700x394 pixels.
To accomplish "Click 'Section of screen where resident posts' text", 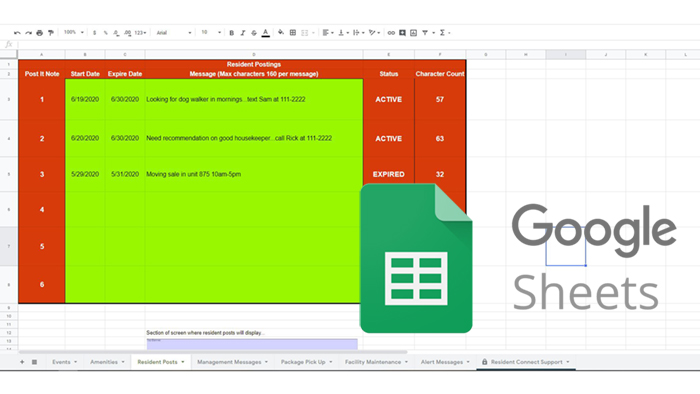I will pyautogui.click(x=205, y=333).
